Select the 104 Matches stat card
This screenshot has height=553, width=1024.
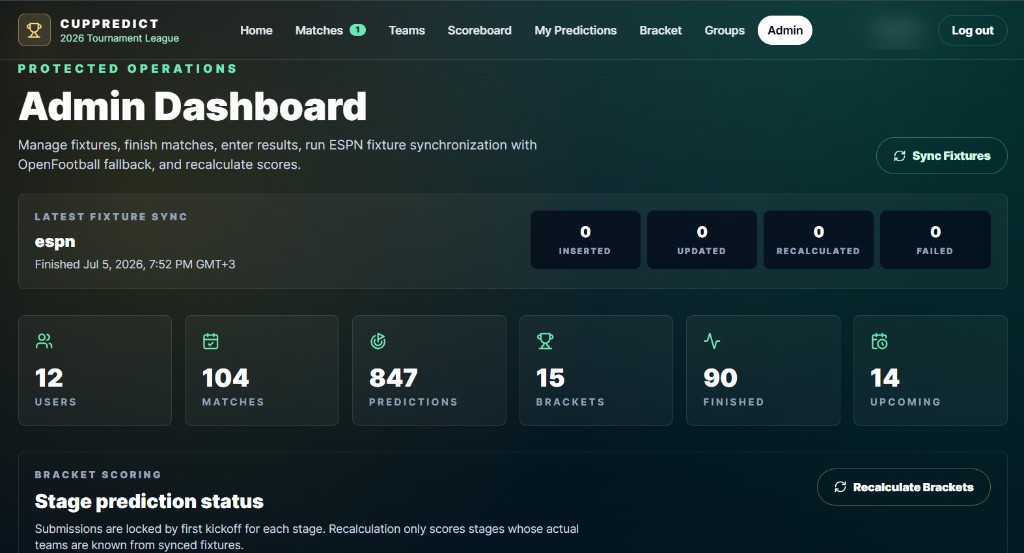pos(262,371)
